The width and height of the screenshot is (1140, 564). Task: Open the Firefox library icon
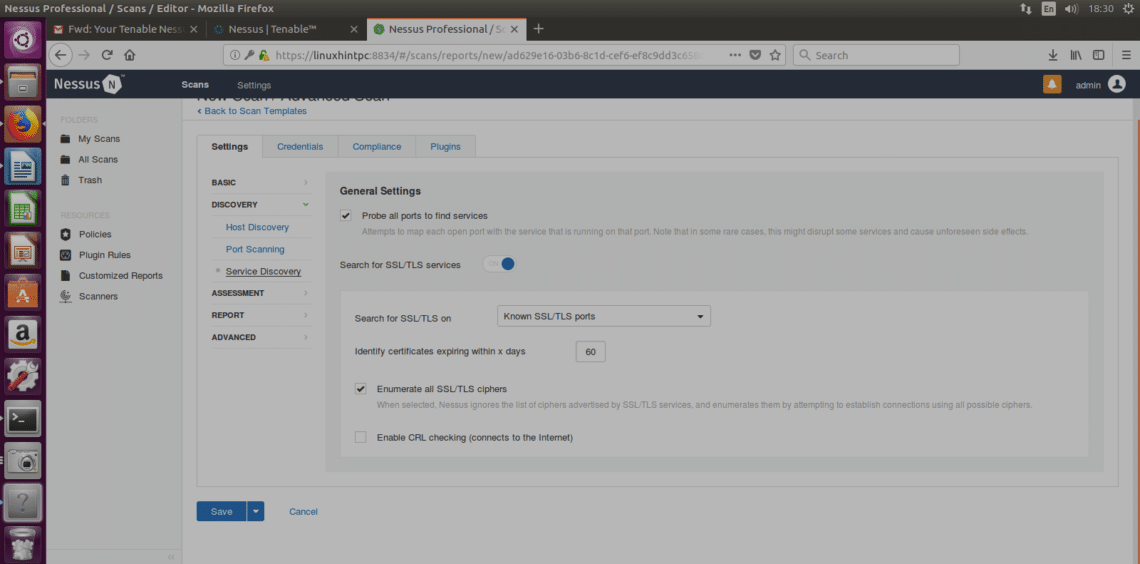(1076, 55)
